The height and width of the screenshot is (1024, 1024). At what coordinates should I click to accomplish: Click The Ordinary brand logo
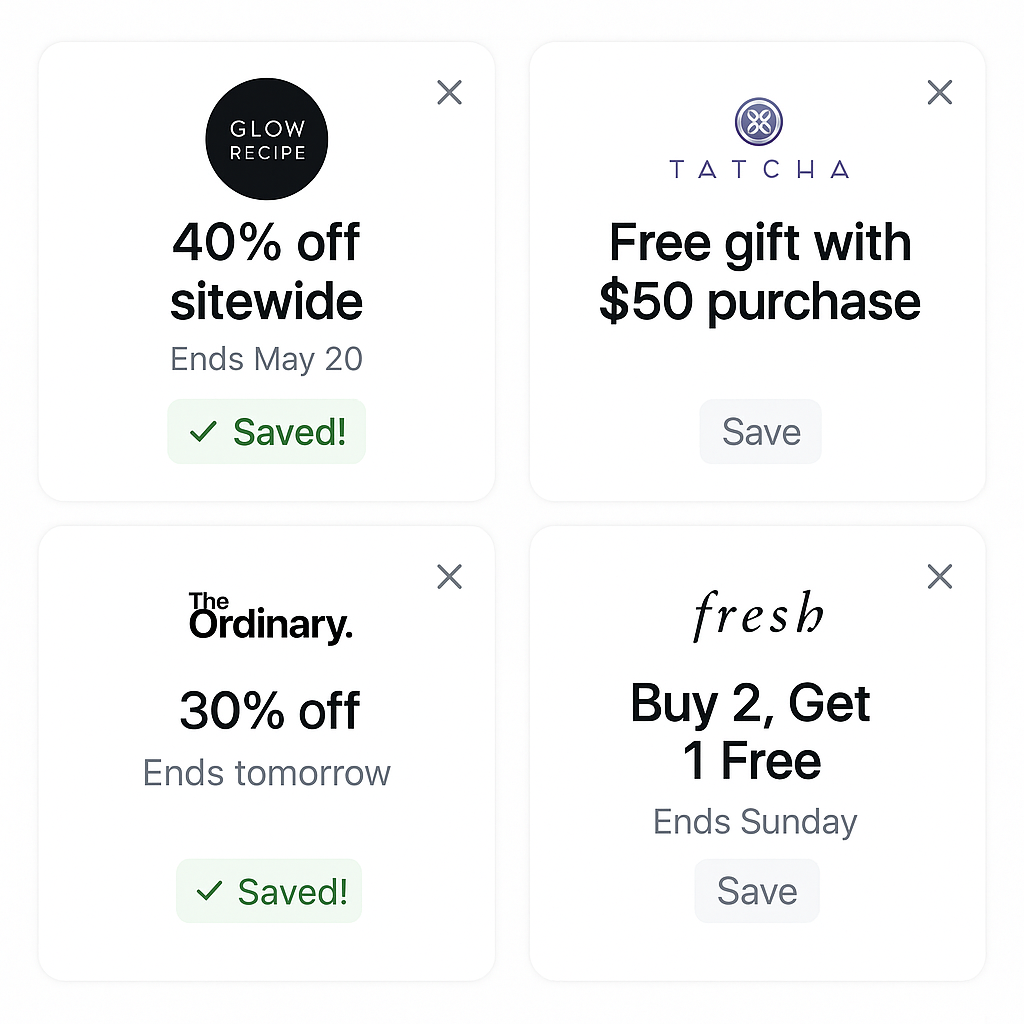[270, 616]
